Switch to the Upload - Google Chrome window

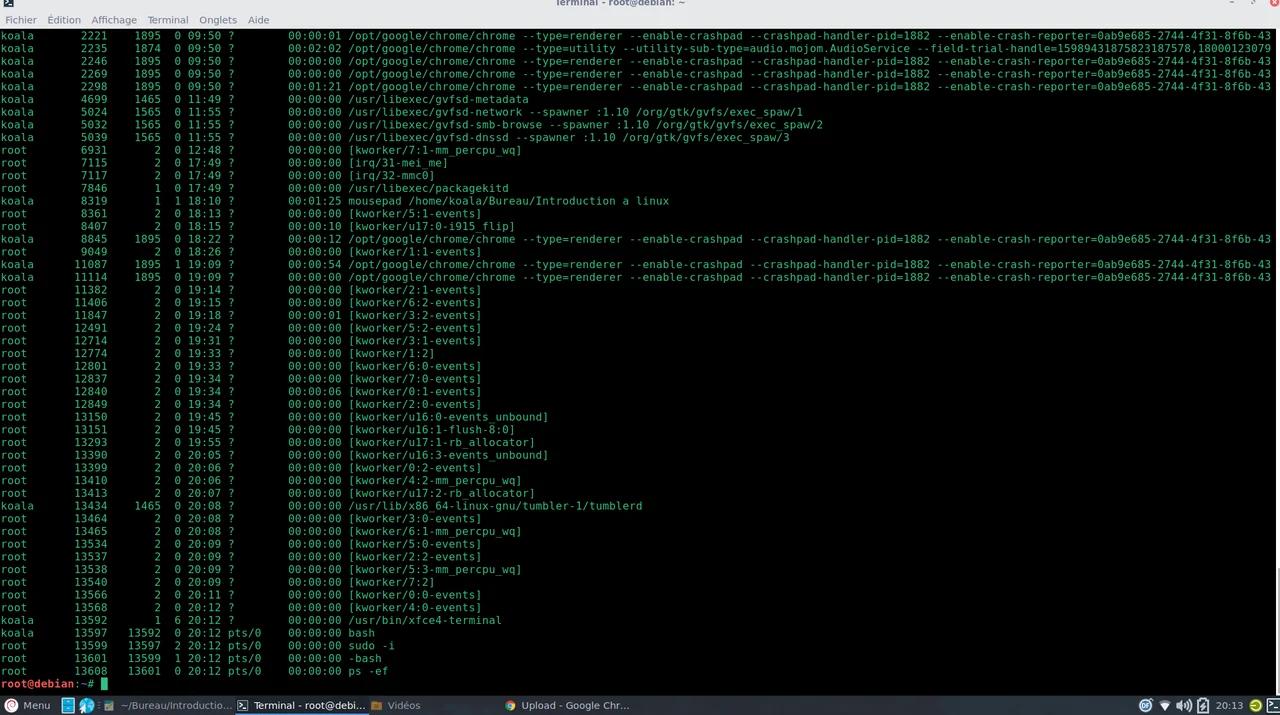(x=575, y=705)
